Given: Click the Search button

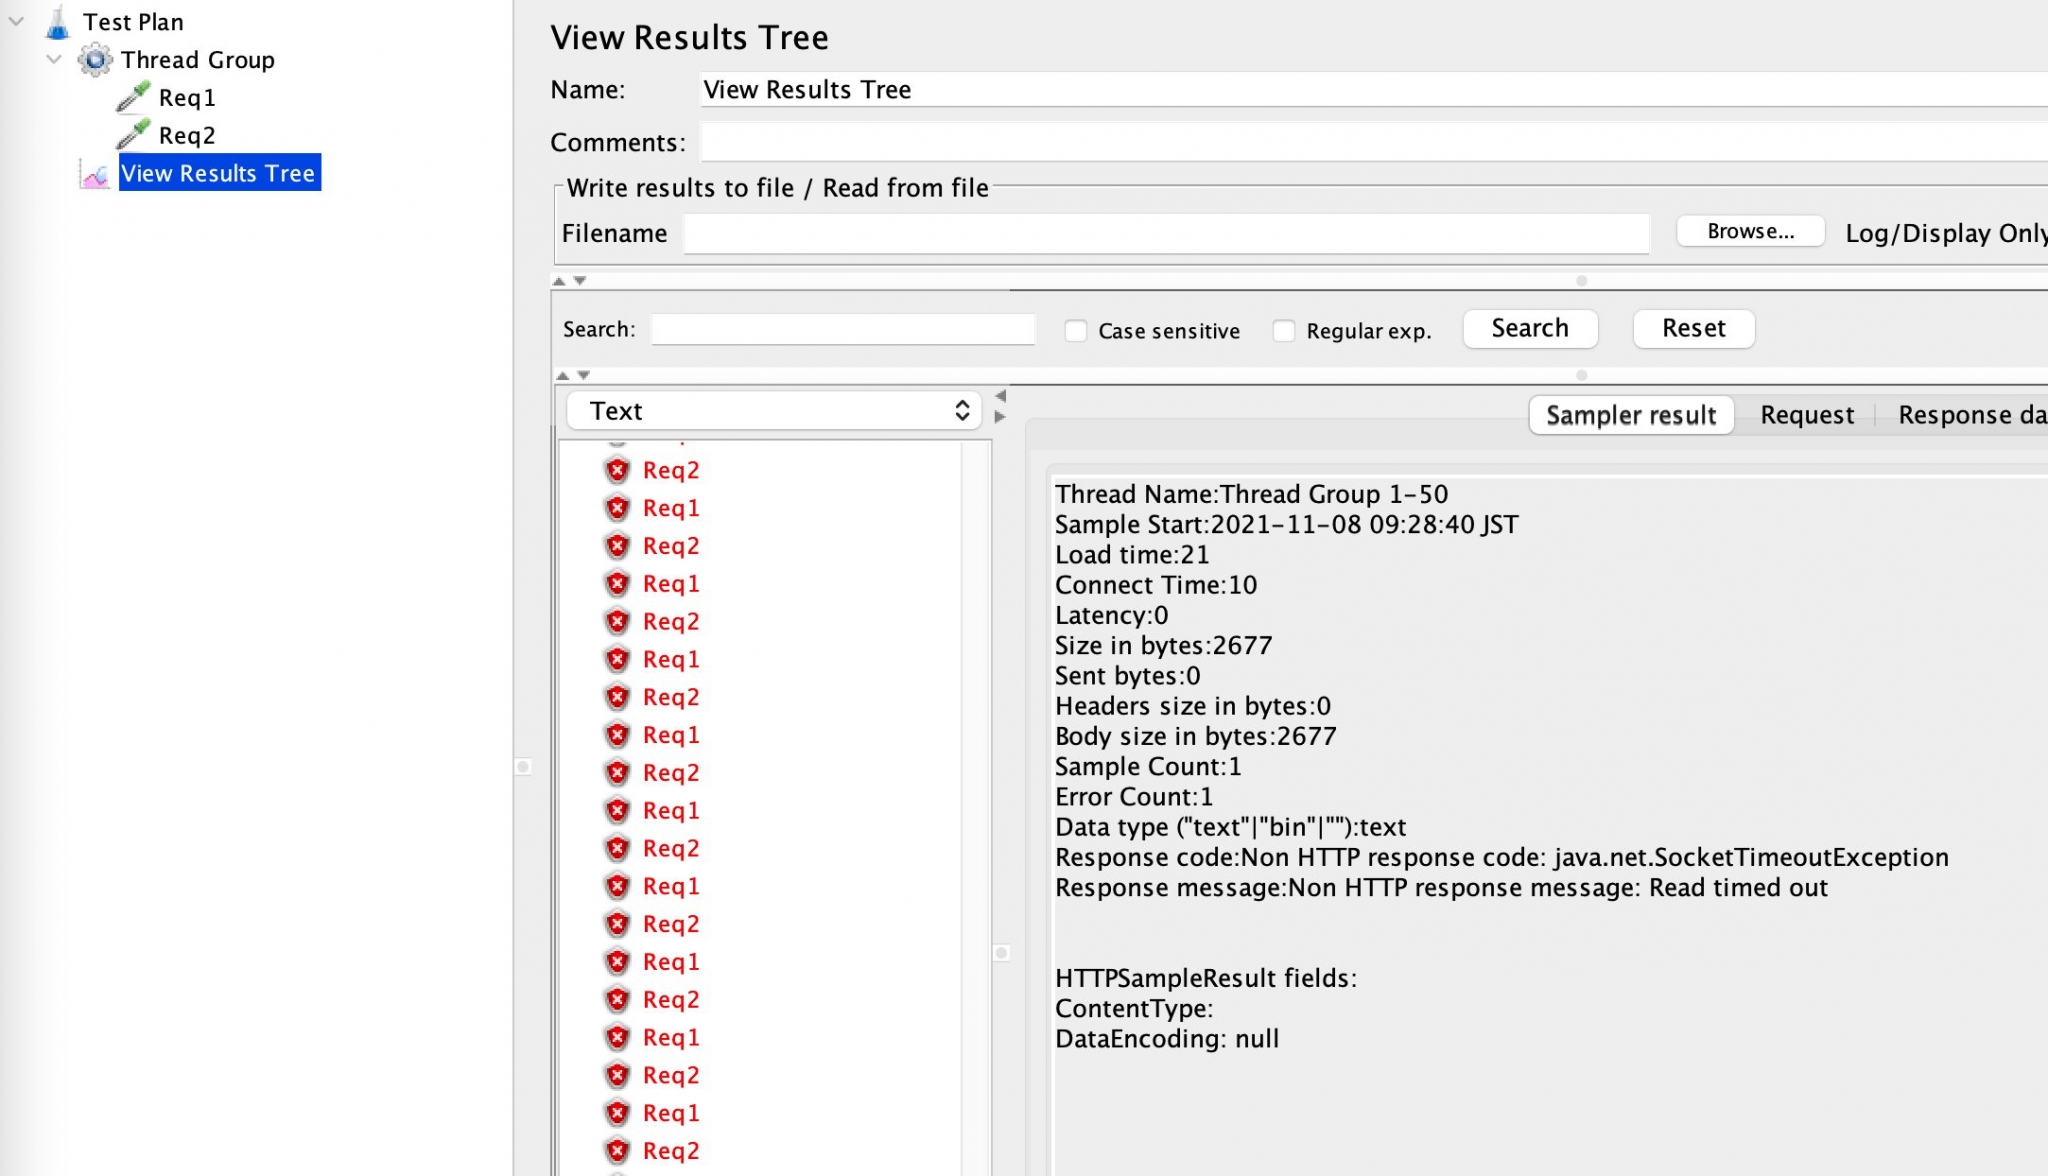Looking at the screenshot, I should pos(1530,328).
